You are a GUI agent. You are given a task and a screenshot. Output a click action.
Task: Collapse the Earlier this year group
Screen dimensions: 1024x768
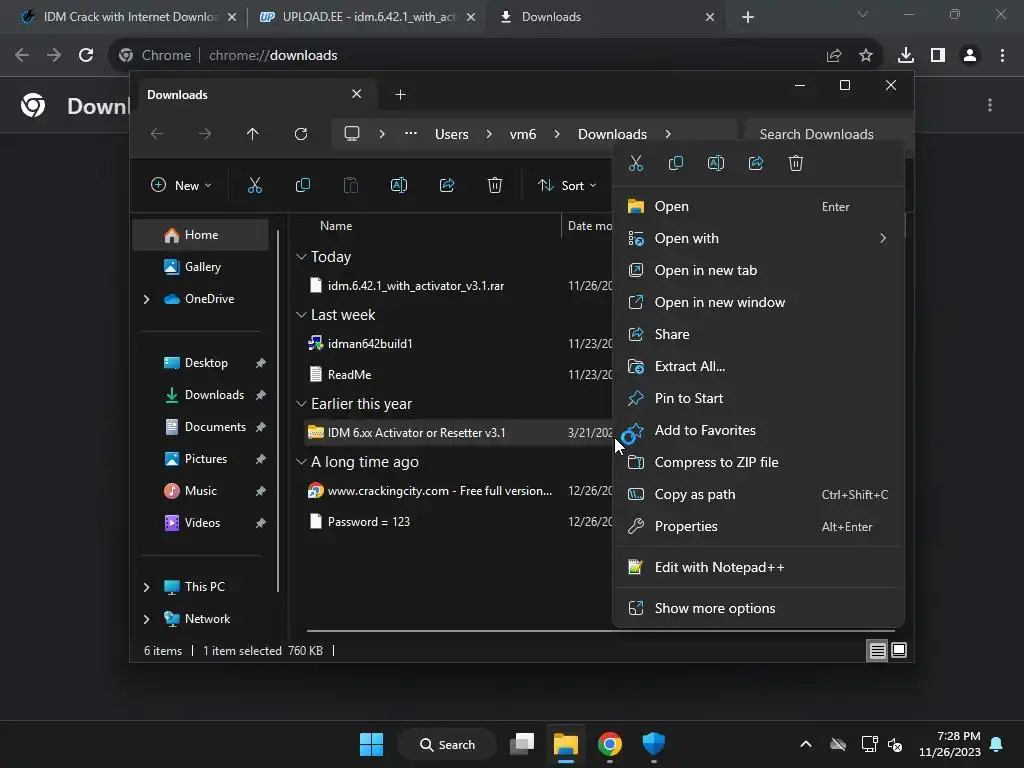301,404
